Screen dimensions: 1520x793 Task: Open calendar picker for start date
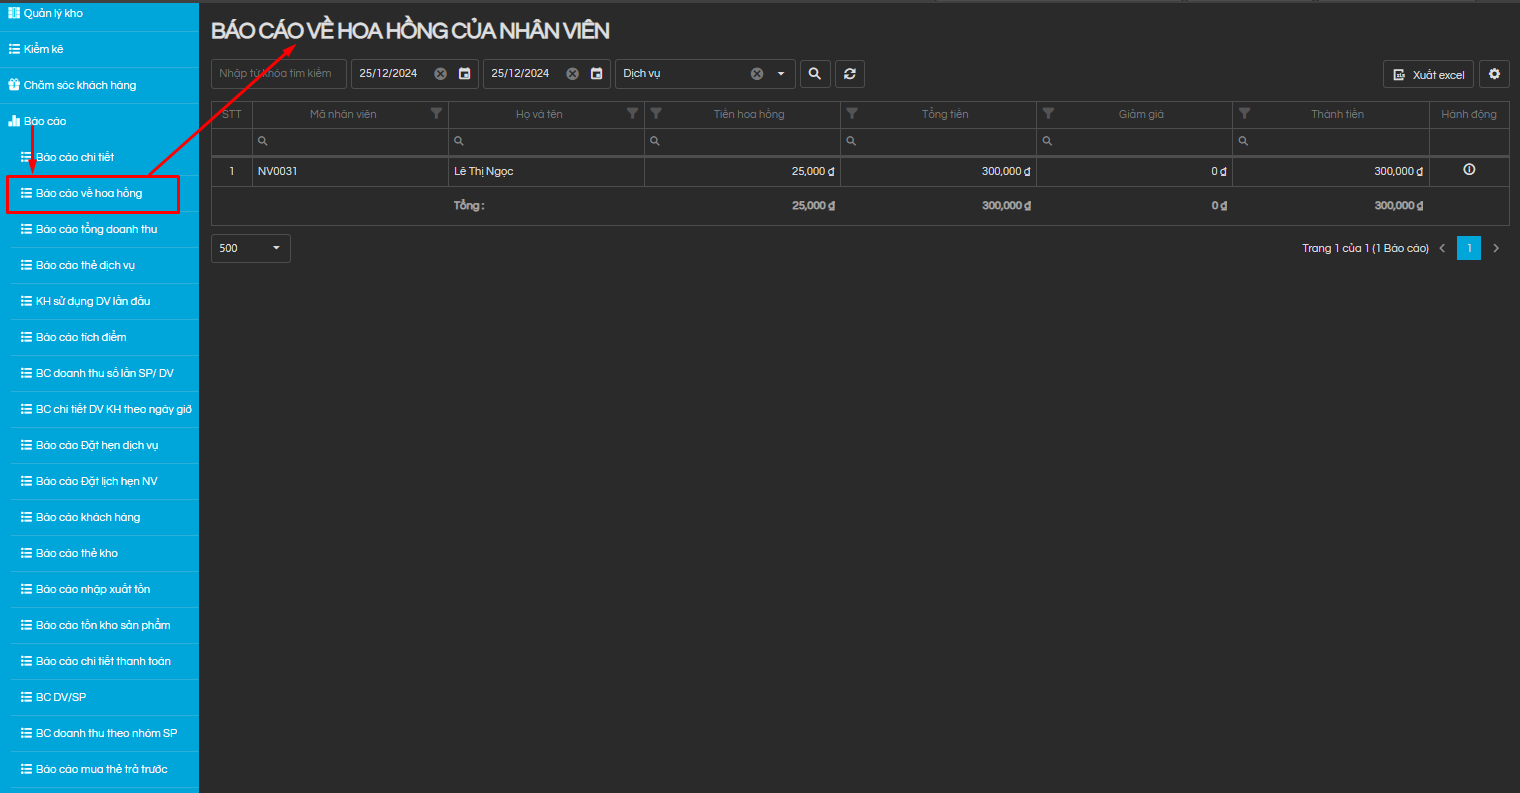pos(464,74)
